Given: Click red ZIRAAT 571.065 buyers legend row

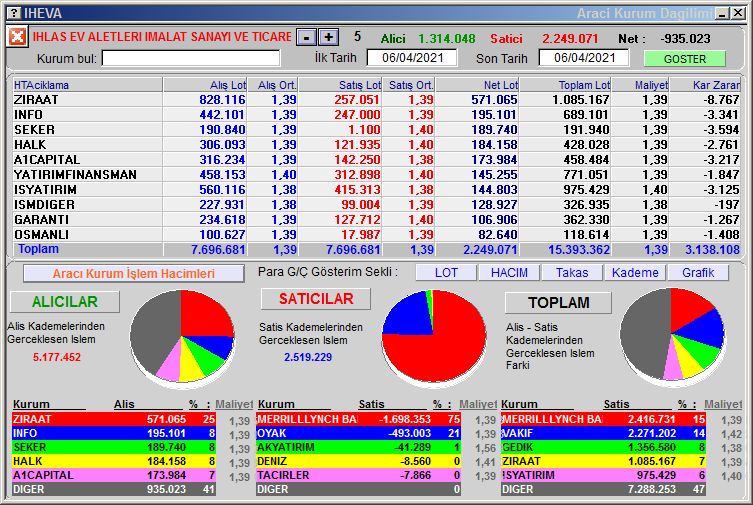Looking at the screenshot, I should [x=114, y=419].
